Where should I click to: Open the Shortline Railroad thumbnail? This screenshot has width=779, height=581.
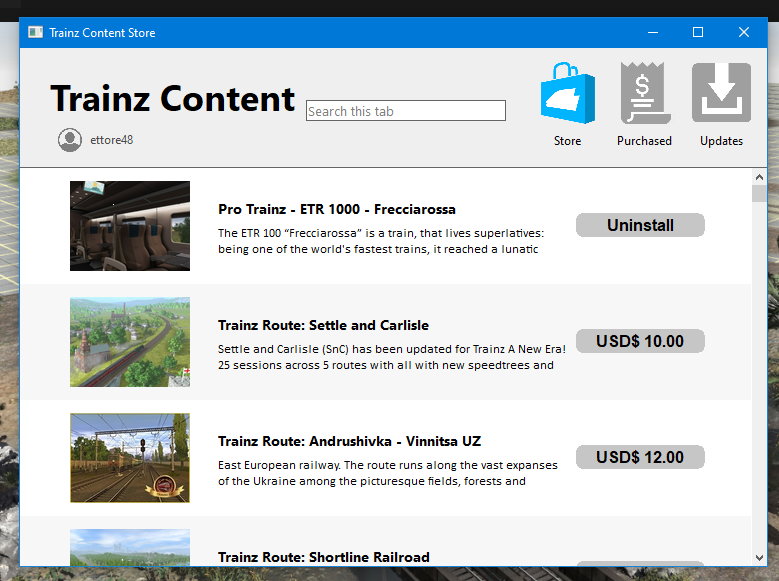click(130, 547)
